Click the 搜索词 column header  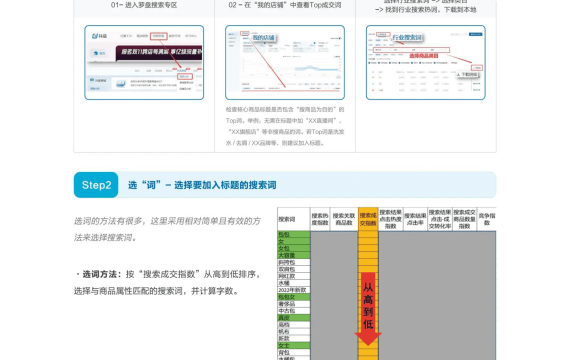click(294, 219)
